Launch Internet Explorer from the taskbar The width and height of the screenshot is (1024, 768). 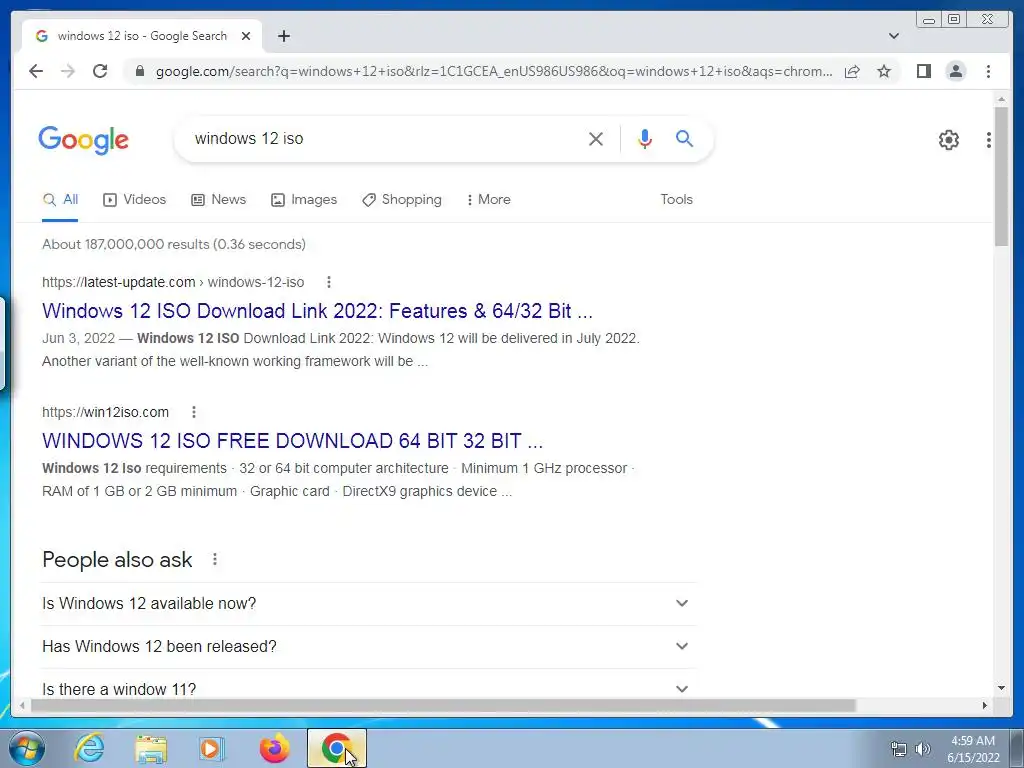(89, 748)
